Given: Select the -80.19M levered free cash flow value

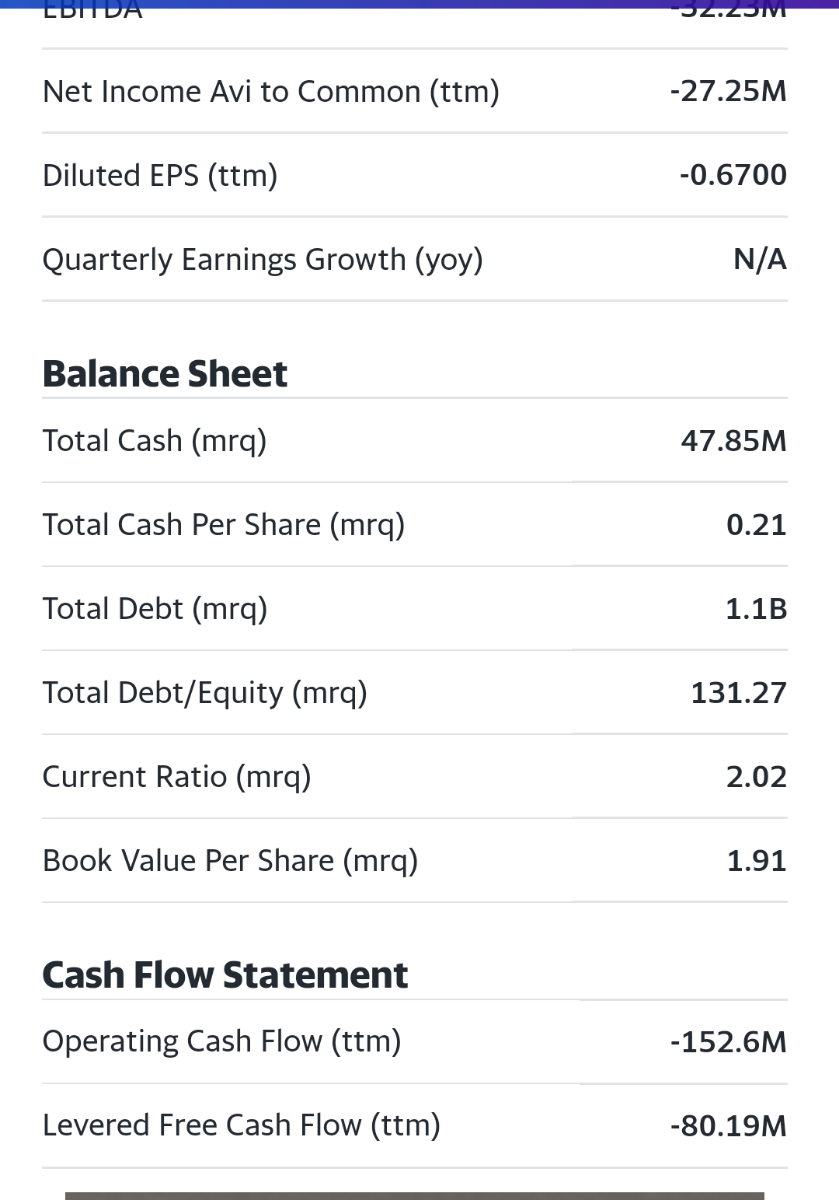Looking at the screenshot, I should click(728, 1126).
